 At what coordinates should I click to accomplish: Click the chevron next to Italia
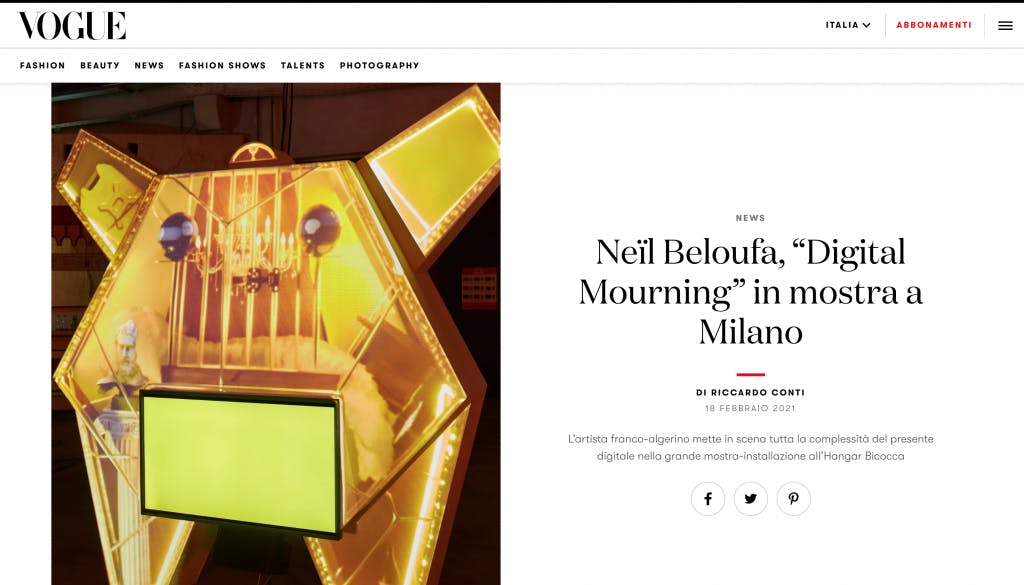coord(867,25)
